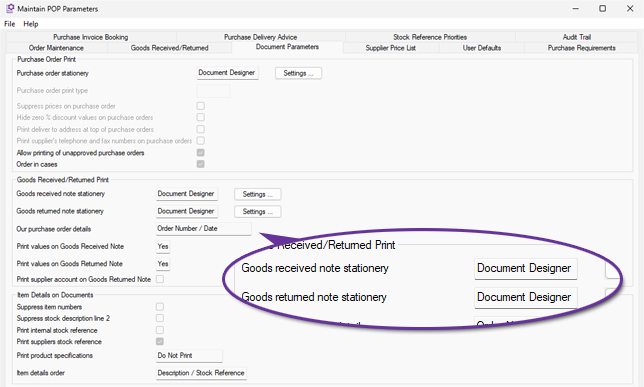Open Document Designer for goods returned note
Image resolution: width=644 pixels, height=387 pixels.
[186, 211]
